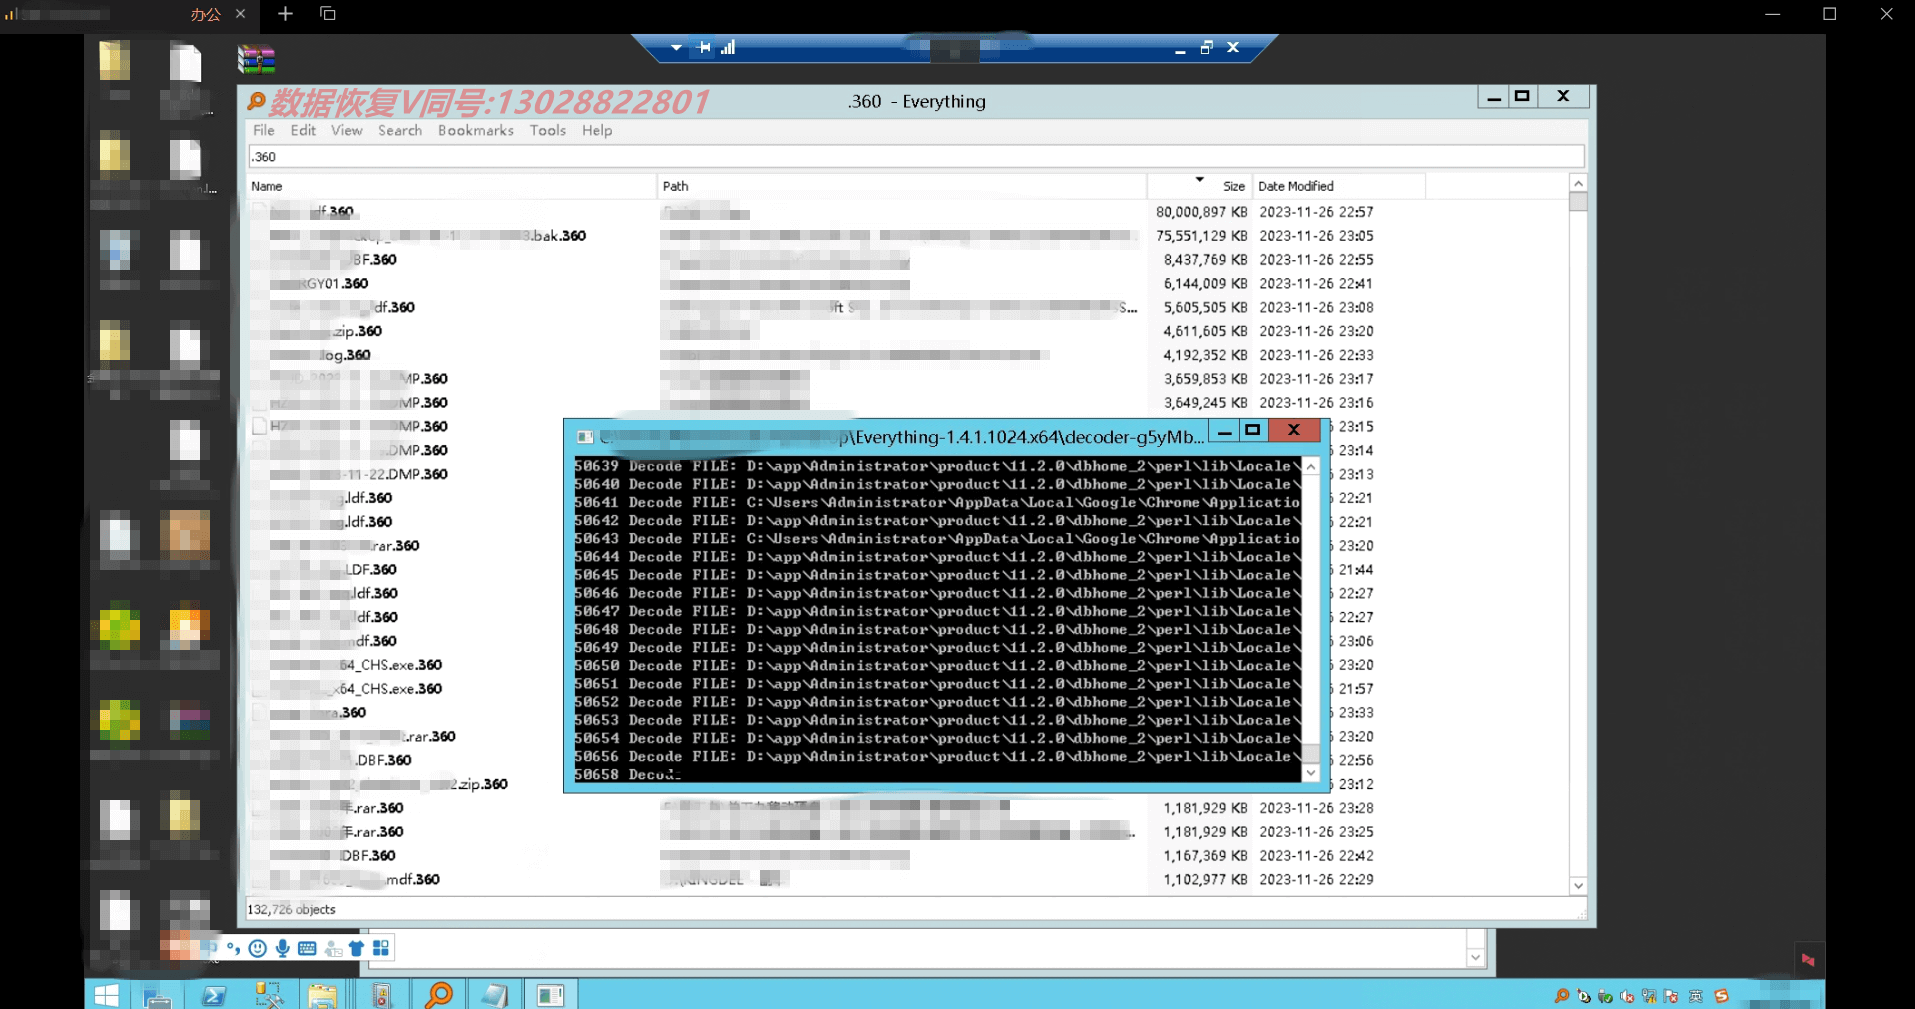The image size is (1915, 1009).
Task: Open File Explorer from the taskbar
Action: [x=322, y=995]
